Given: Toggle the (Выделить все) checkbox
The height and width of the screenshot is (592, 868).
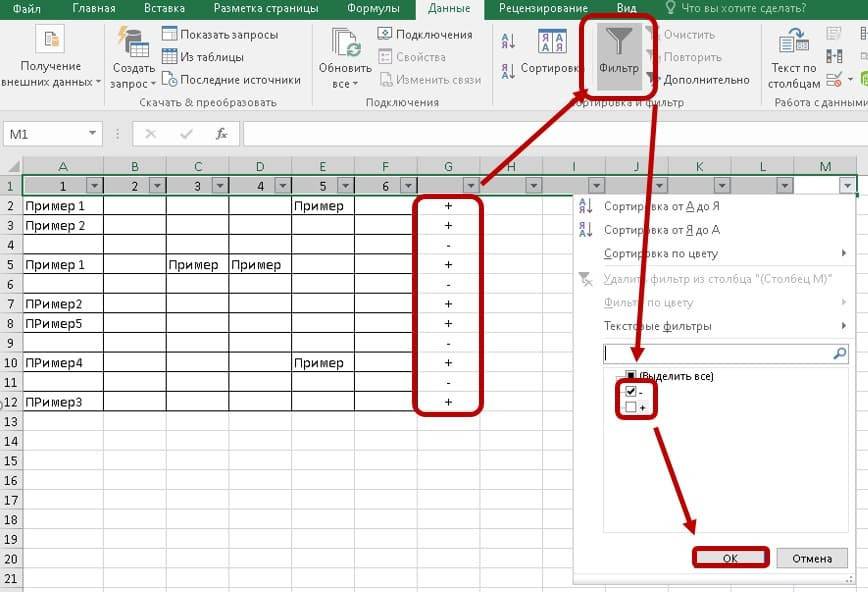Looking at the screenshot, I should coord(631,376).
